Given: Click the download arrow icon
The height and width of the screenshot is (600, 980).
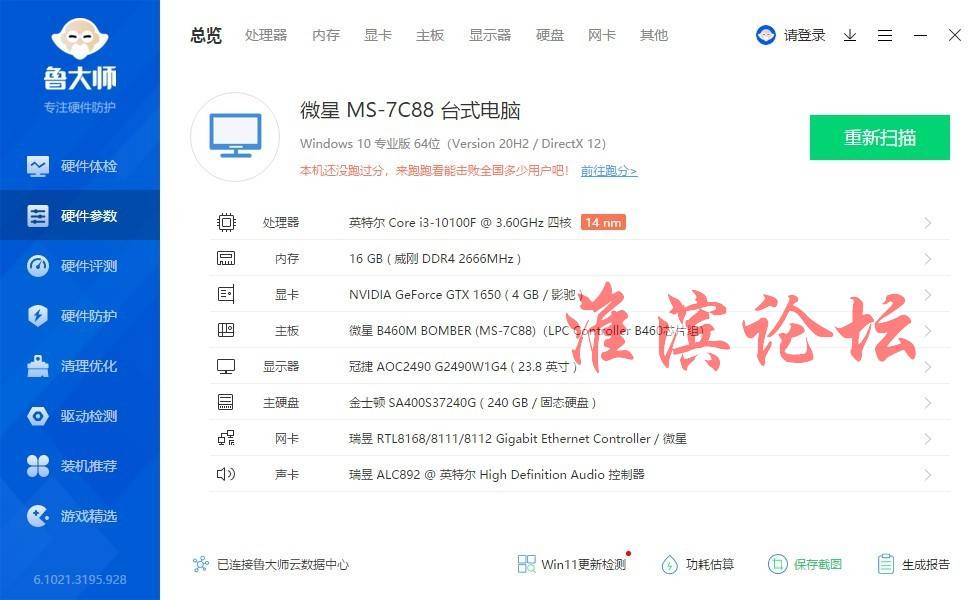Looking at the screenshot, I should click(850, 36).
